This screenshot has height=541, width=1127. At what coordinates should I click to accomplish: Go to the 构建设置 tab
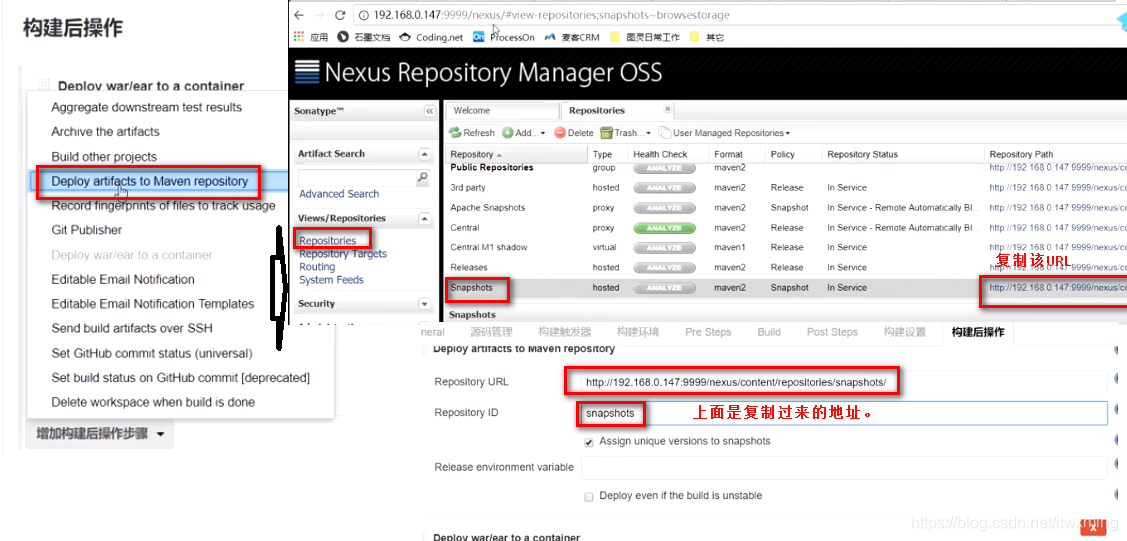905,332
